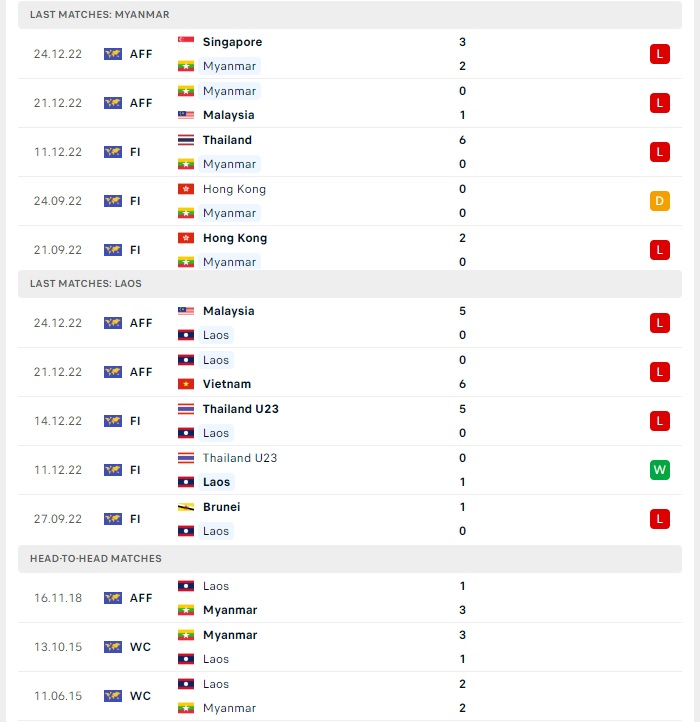
Task: Click Hong Kong flag in 24.09.22 match
Action: tap(186, 189)
